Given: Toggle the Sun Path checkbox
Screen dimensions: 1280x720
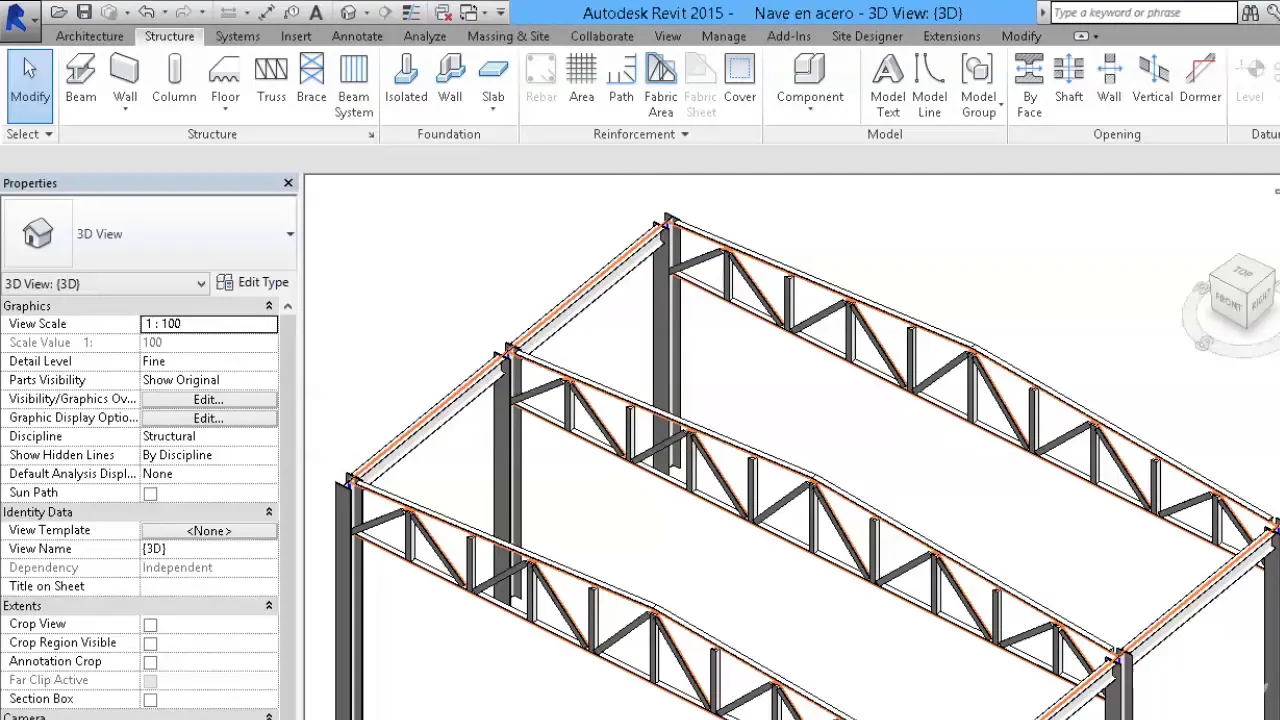Looking at the screenshot, I should [150, 493].
